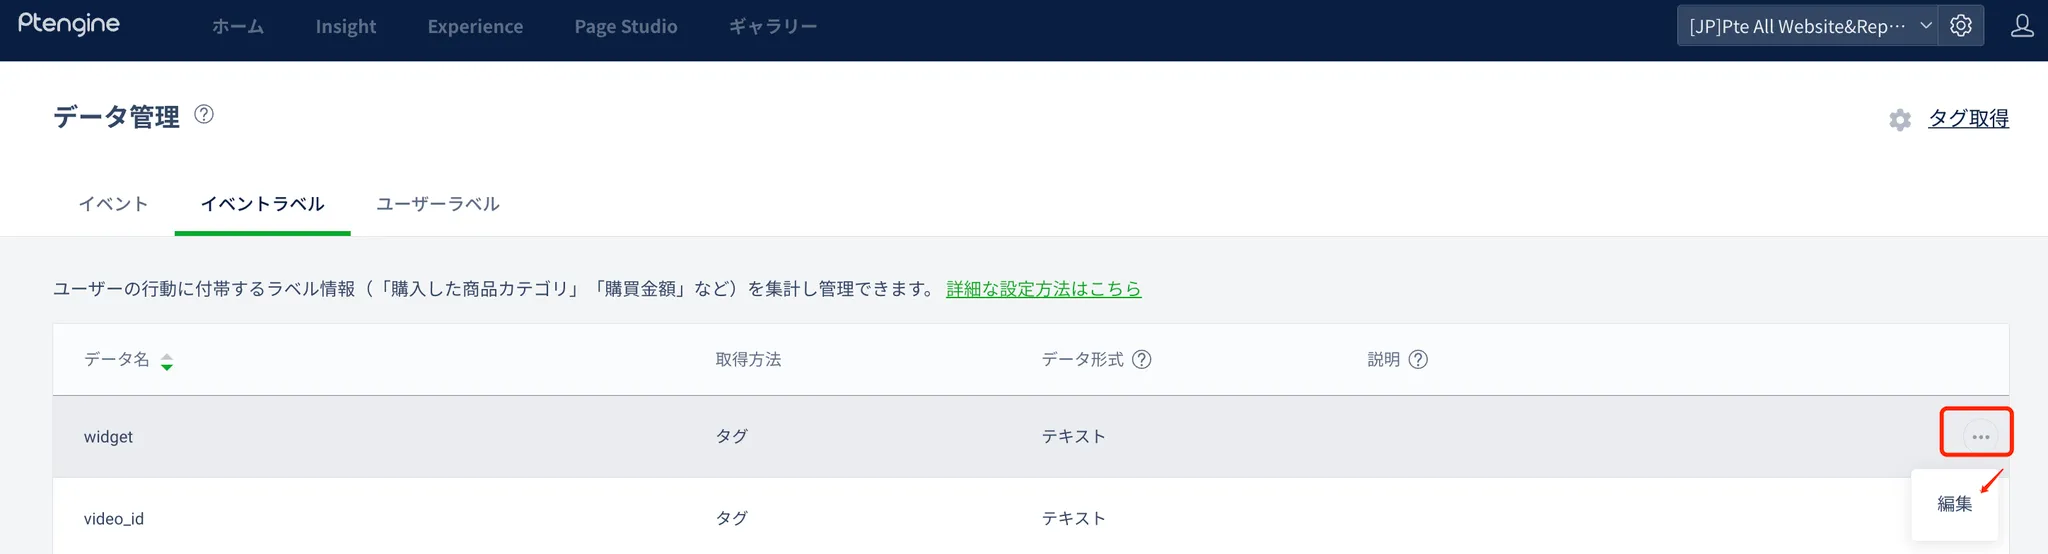This screenshot has width=2048, height=554.
Task: Open the Insight menu
Action: [346, 27]
